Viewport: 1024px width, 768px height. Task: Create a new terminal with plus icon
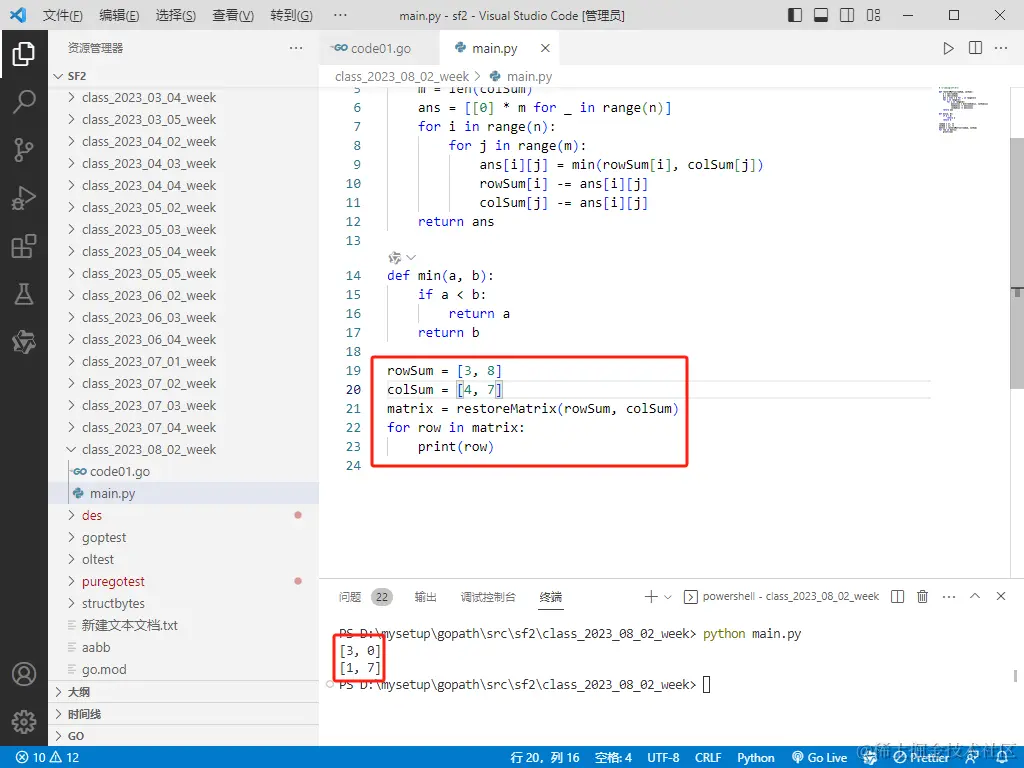(x=650, y=596)
